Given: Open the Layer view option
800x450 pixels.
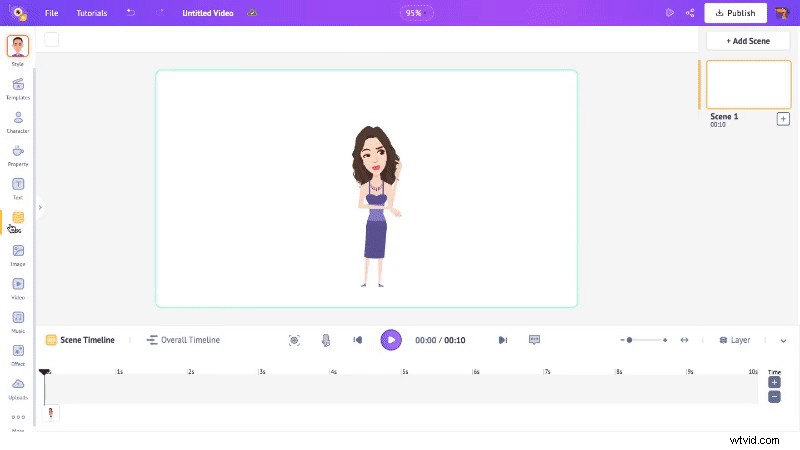Looking at the screenshot, I should 735,340.
